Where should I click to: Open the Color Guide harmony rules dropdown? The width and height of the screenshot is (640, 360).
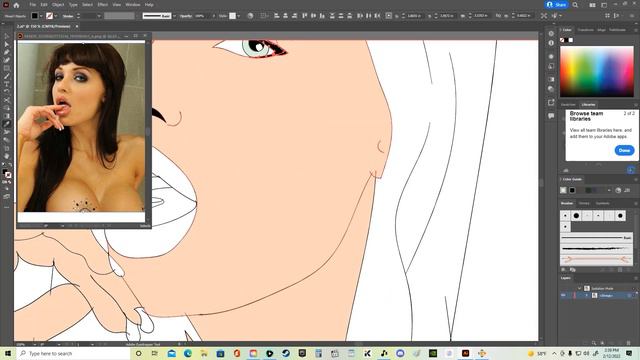tap(609, 190)
